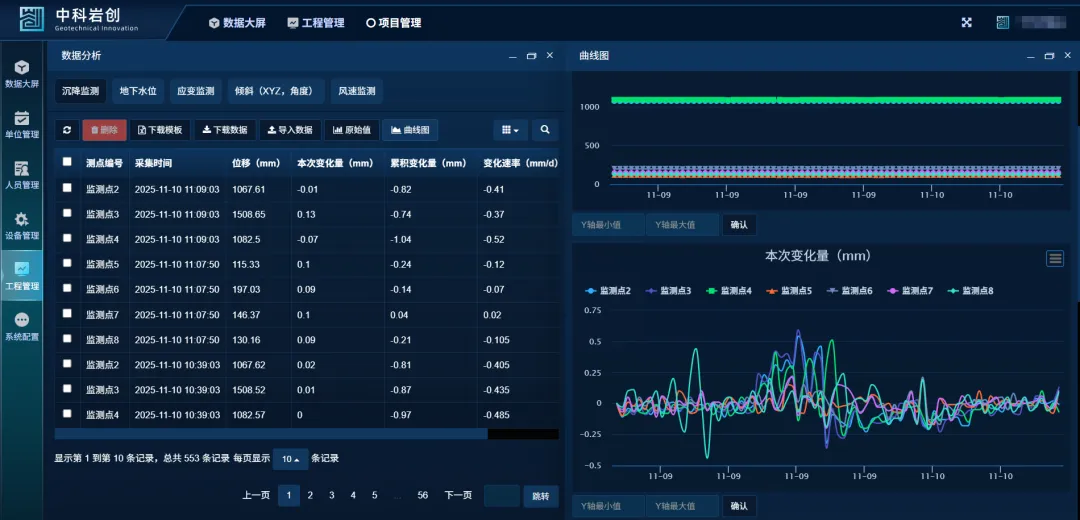Open the 数据大屏 sidebar icon

22,74
